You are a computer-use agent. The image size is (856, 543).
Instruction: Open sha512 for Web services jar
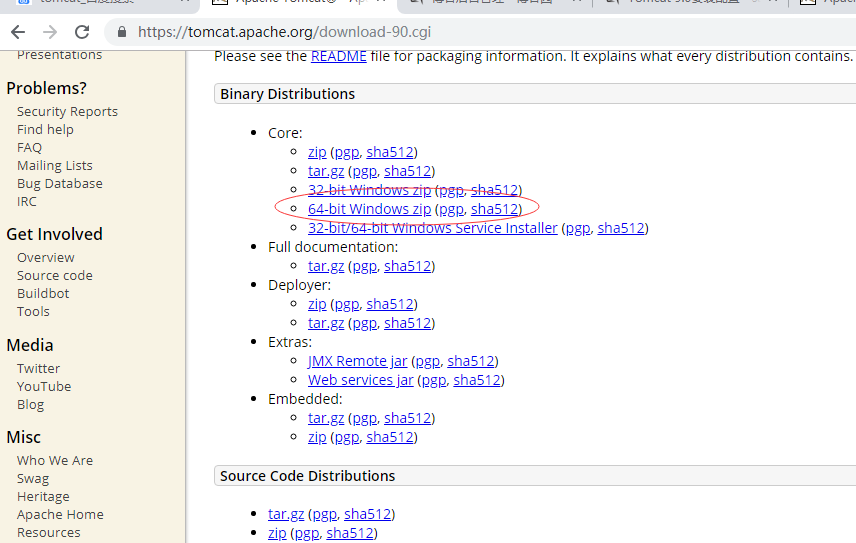click(x=477, y=380)
